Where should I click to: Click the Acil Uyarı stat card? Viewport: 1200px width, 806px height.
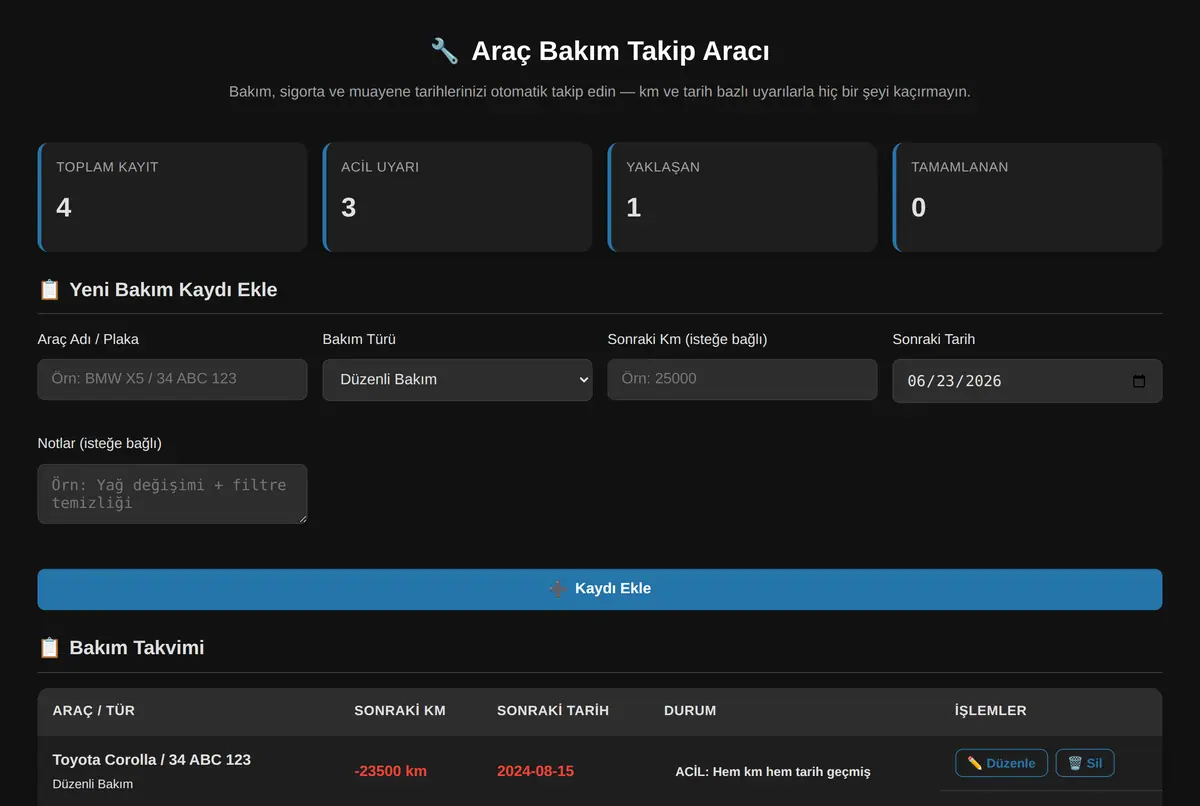pos(457,197)
